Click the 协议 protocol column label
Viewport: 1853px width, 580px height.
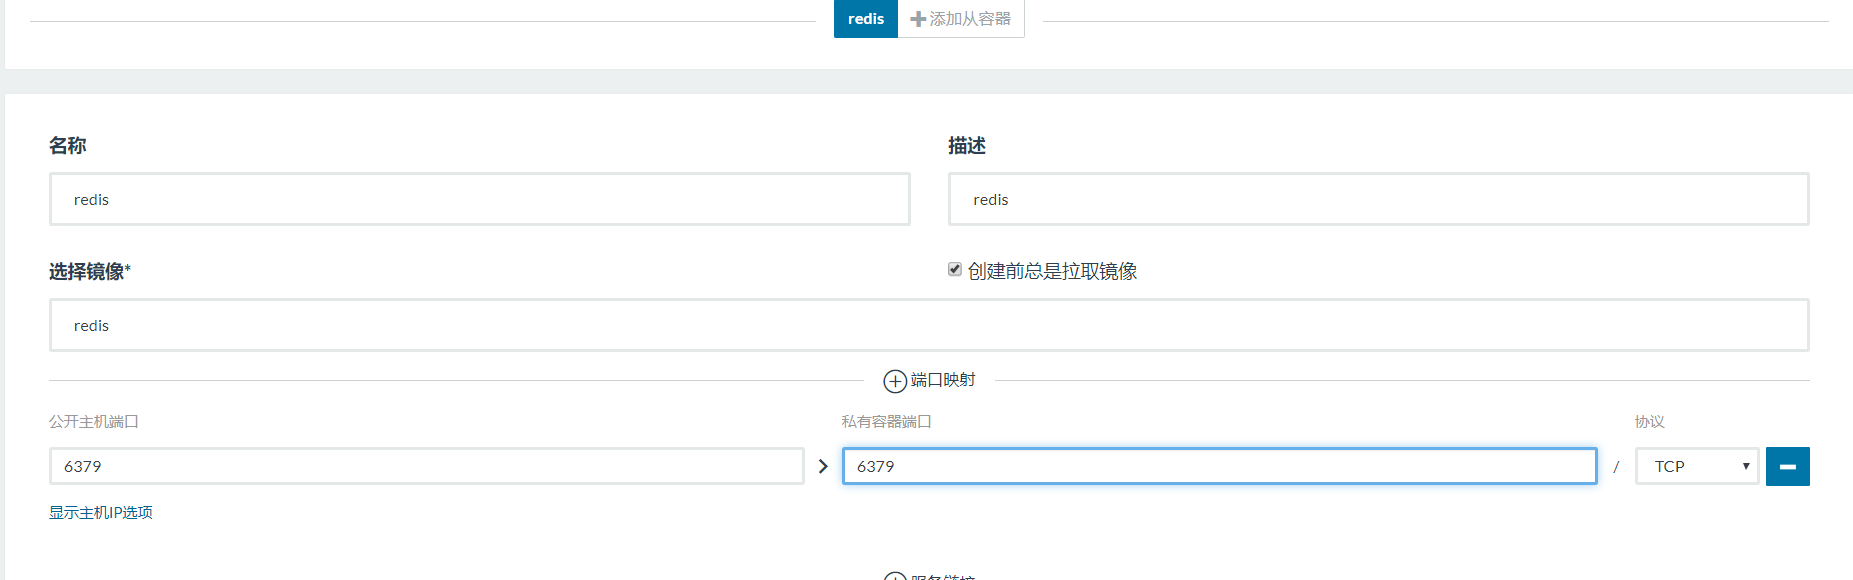1649,422
